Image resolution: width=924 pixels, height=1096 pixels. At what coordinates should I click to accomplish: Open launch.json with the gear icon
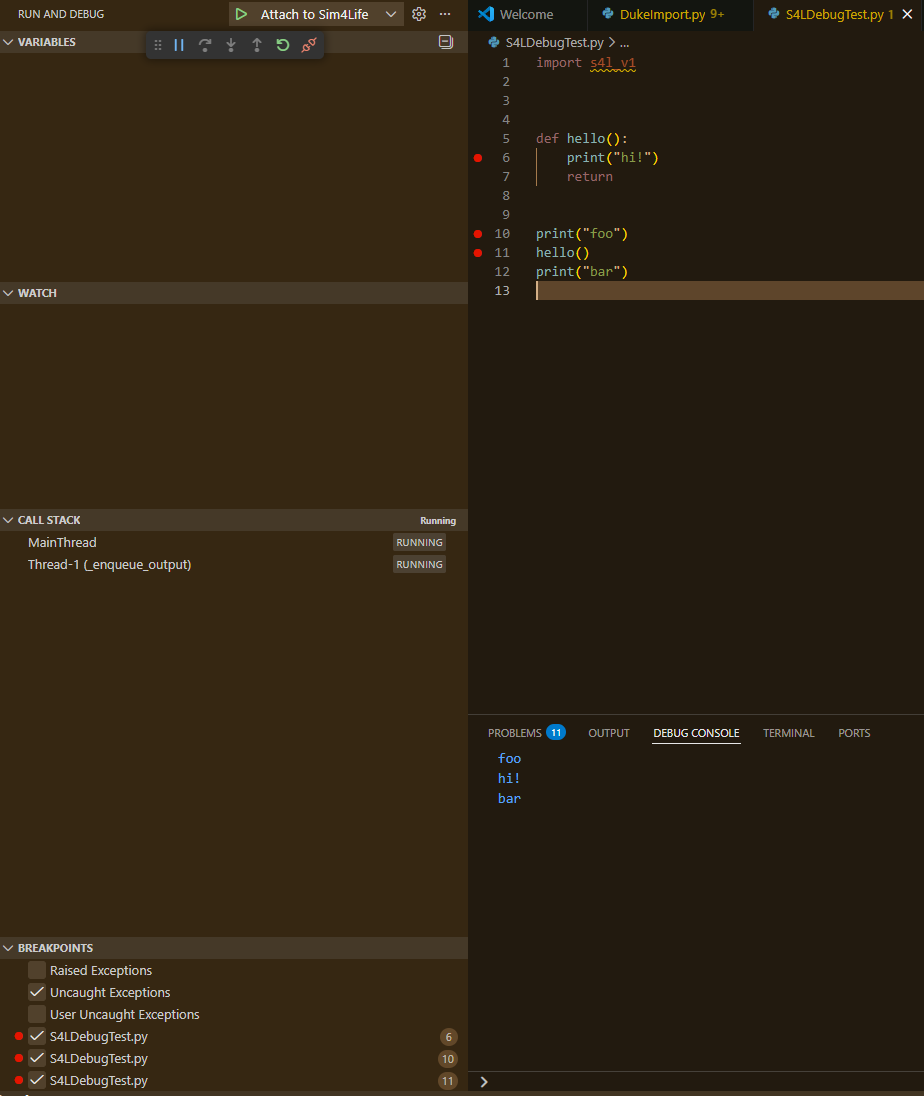419,14
